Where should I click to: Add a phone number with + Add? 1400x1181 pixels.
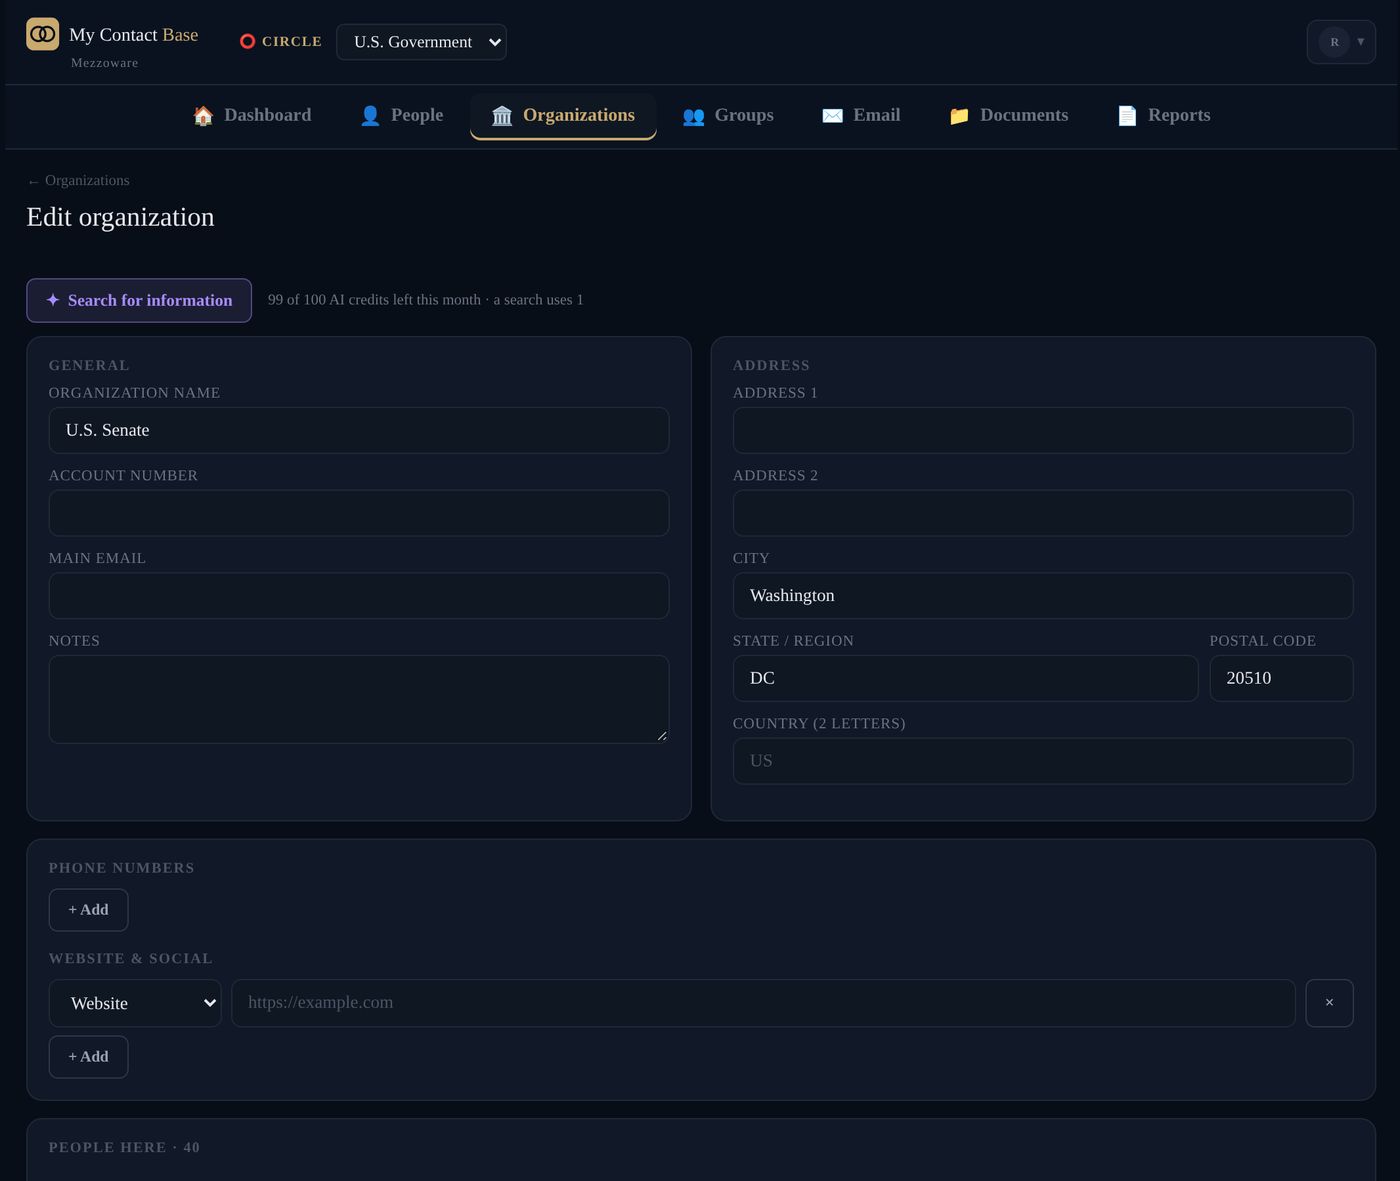click(x=88, y=910)
